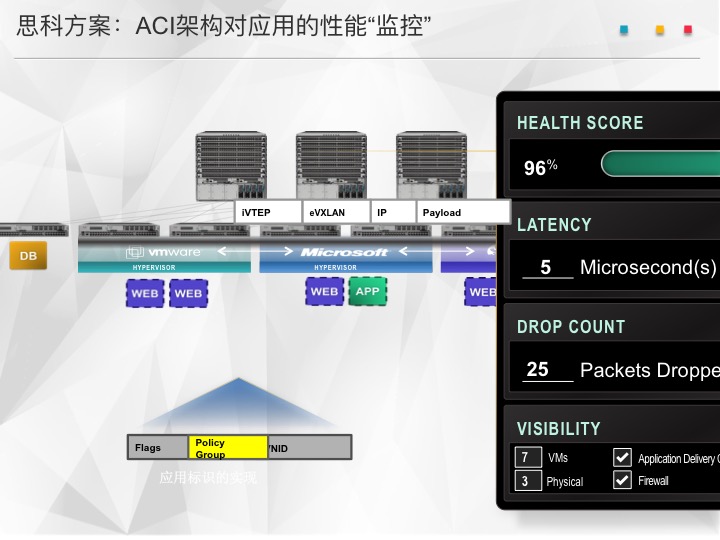Screen dimensions: 720x540
Task: Click the Microsoft hypervisor logo
Action: point(344,252)
